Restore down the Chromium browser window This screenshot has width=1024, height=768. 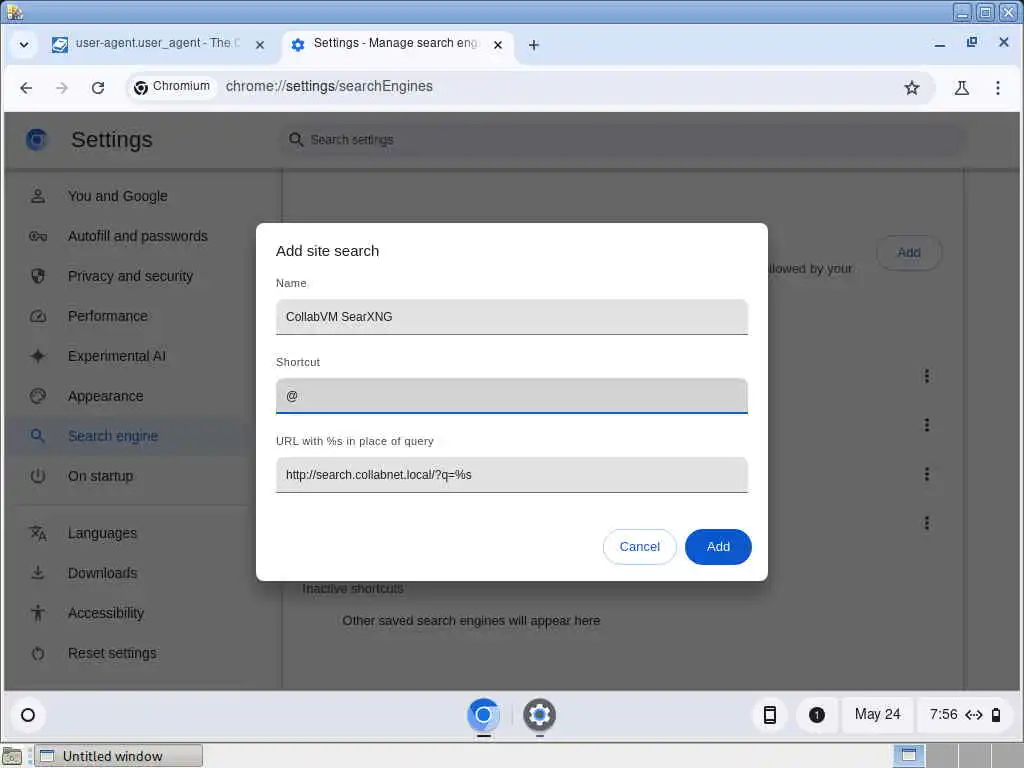click(972, 42)
